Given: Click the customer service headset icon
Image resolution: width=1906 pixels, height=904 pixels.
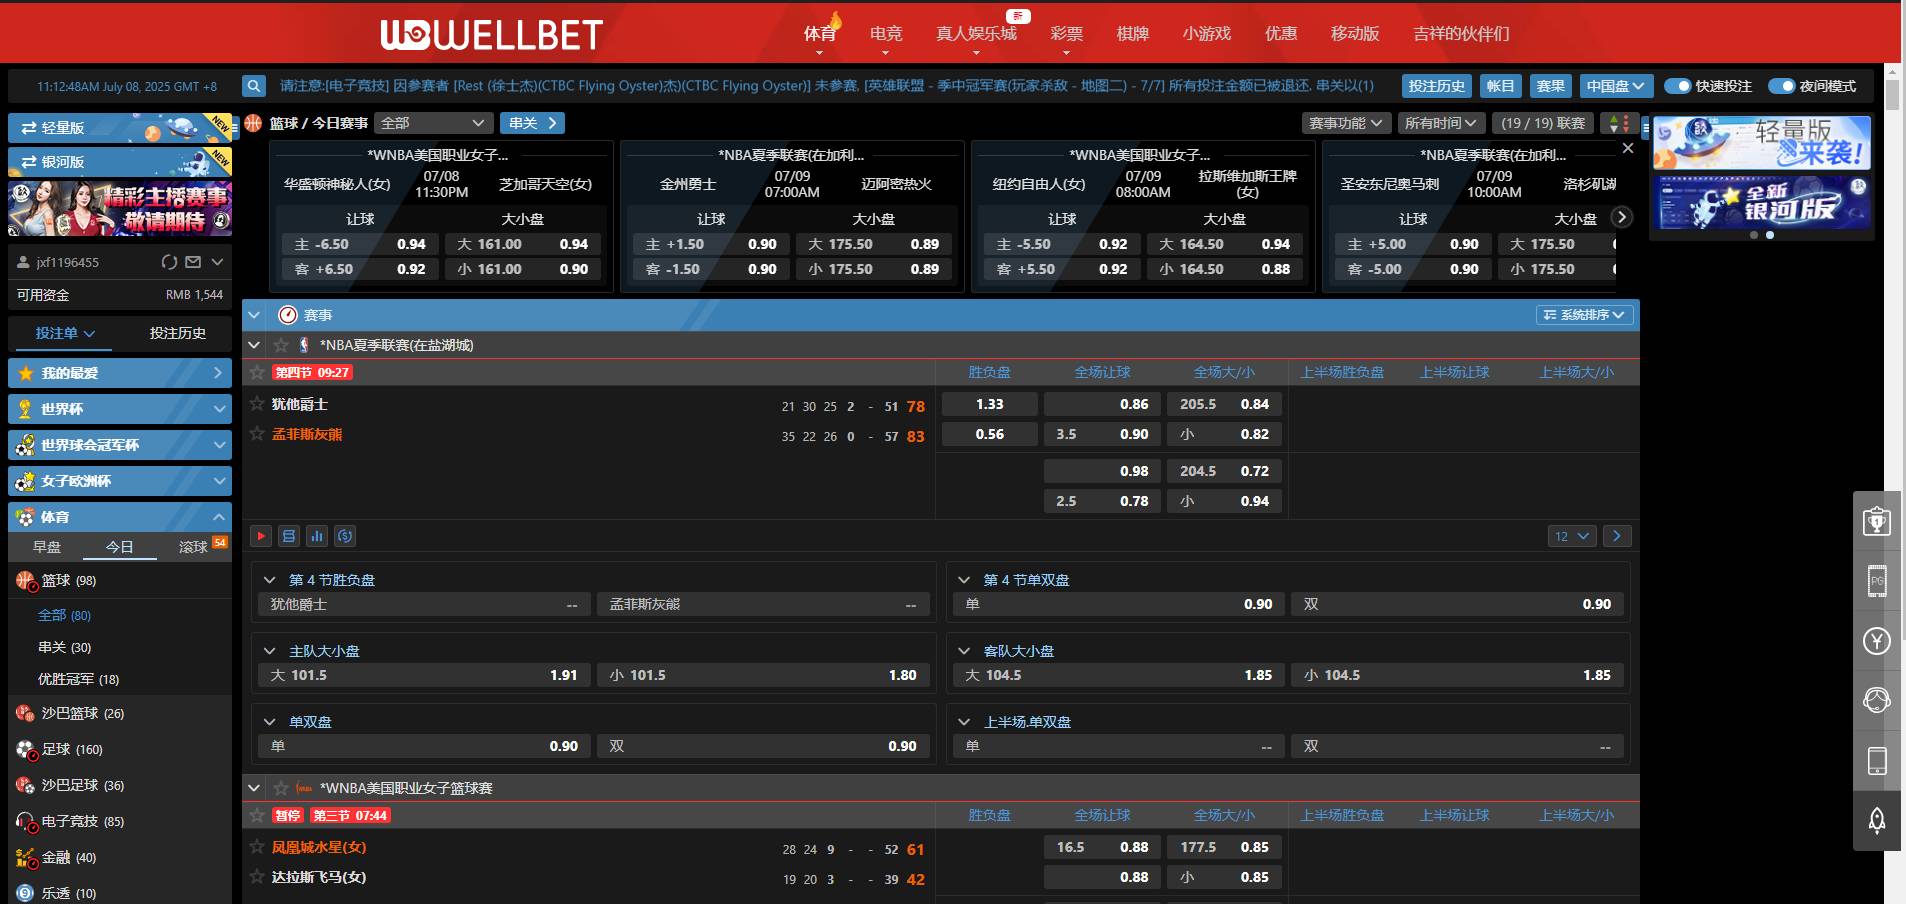Looking at the screenshot, I should click(x=1876, y=700).
